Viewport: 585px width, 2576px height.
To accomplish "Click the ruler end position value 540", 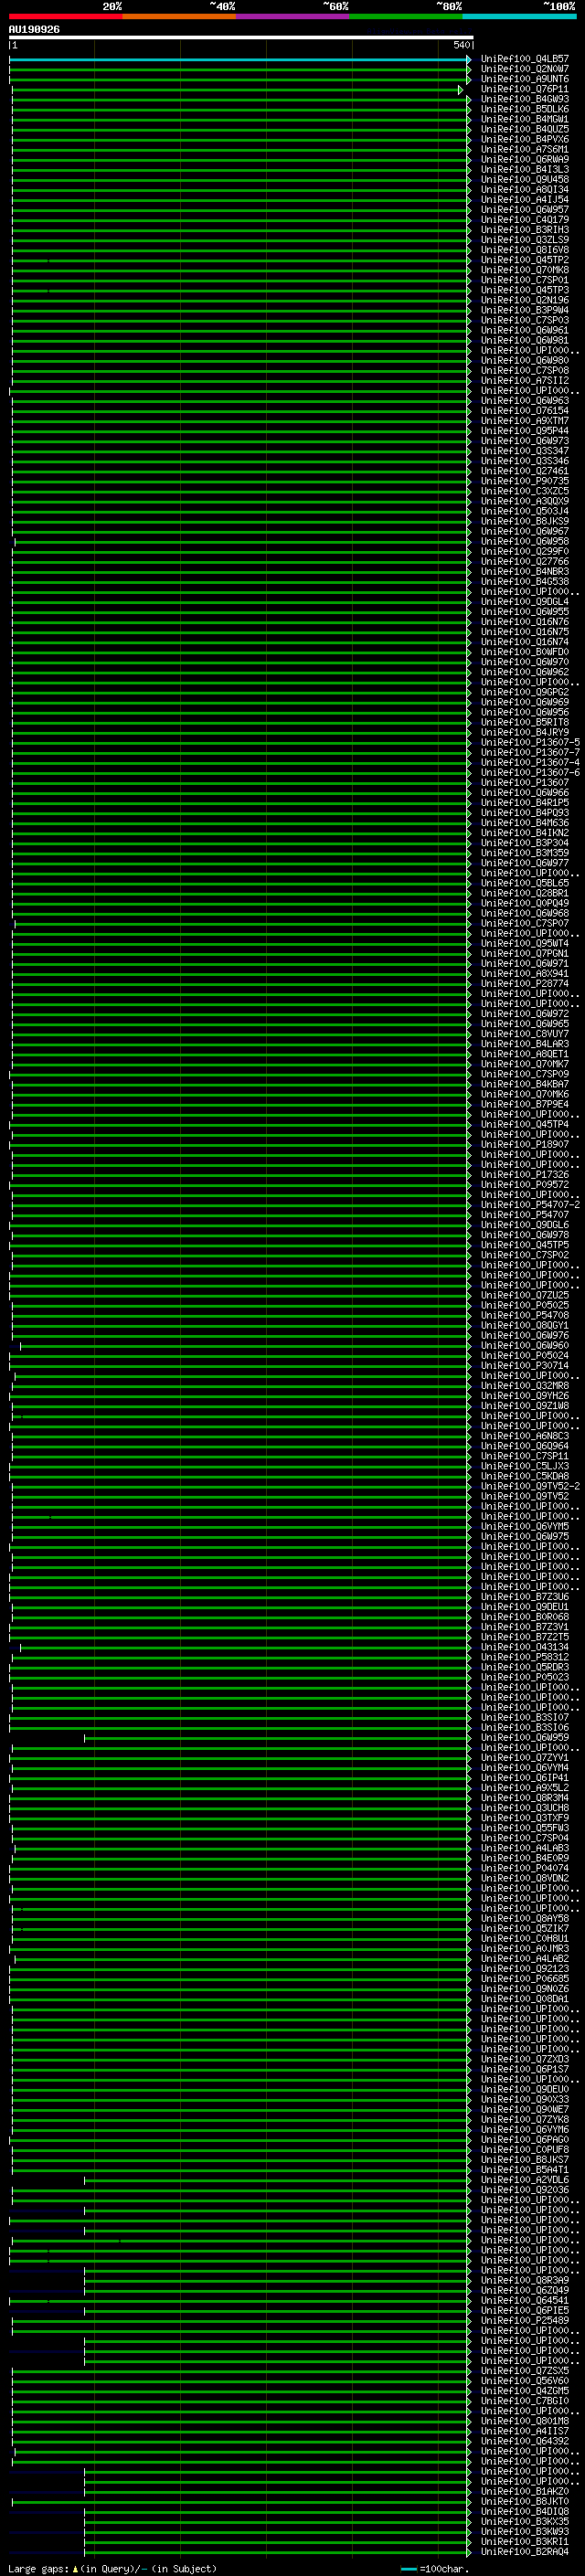I will click(x=461, y=46).
